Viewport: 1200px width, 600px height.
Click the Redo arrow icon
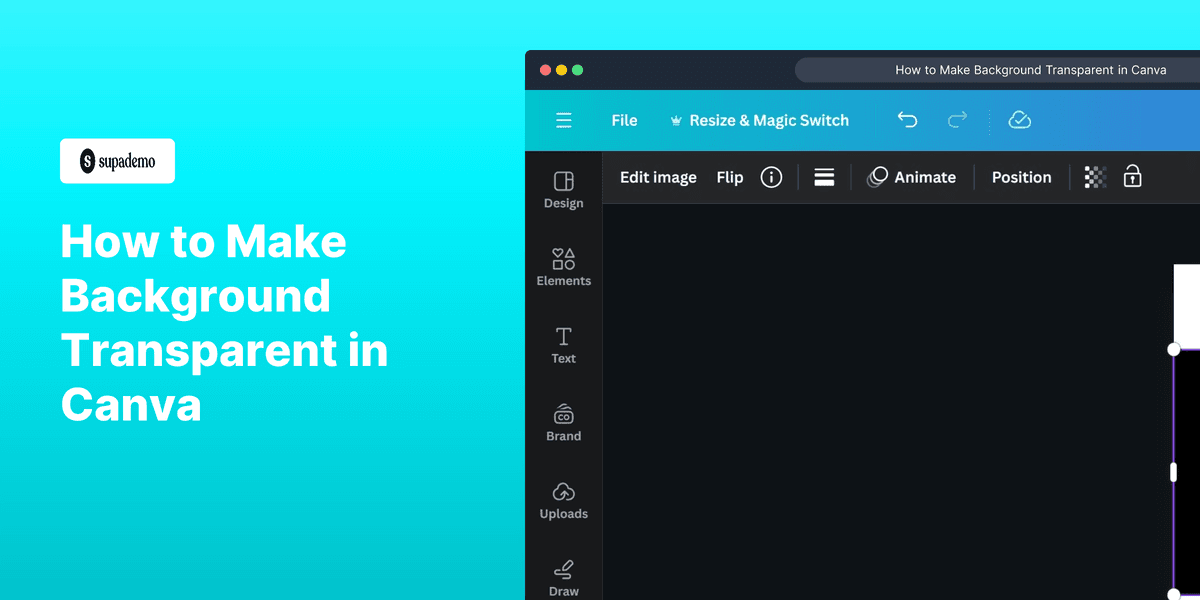(956, 120)
